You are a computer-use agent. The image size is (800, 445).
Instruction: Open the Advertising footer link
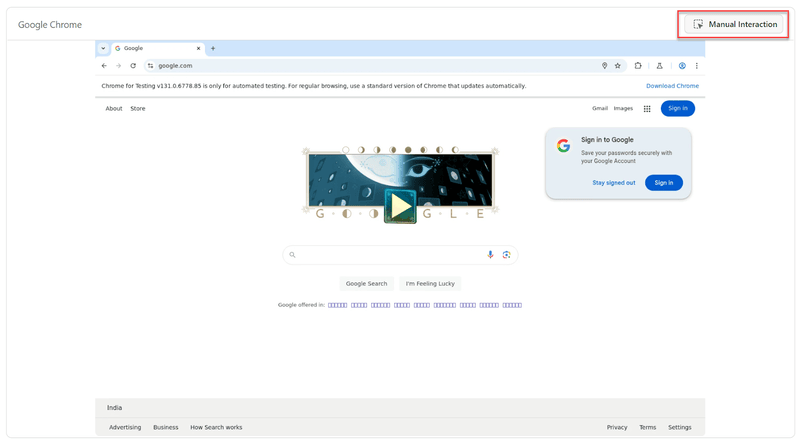(x=125, y=428)
